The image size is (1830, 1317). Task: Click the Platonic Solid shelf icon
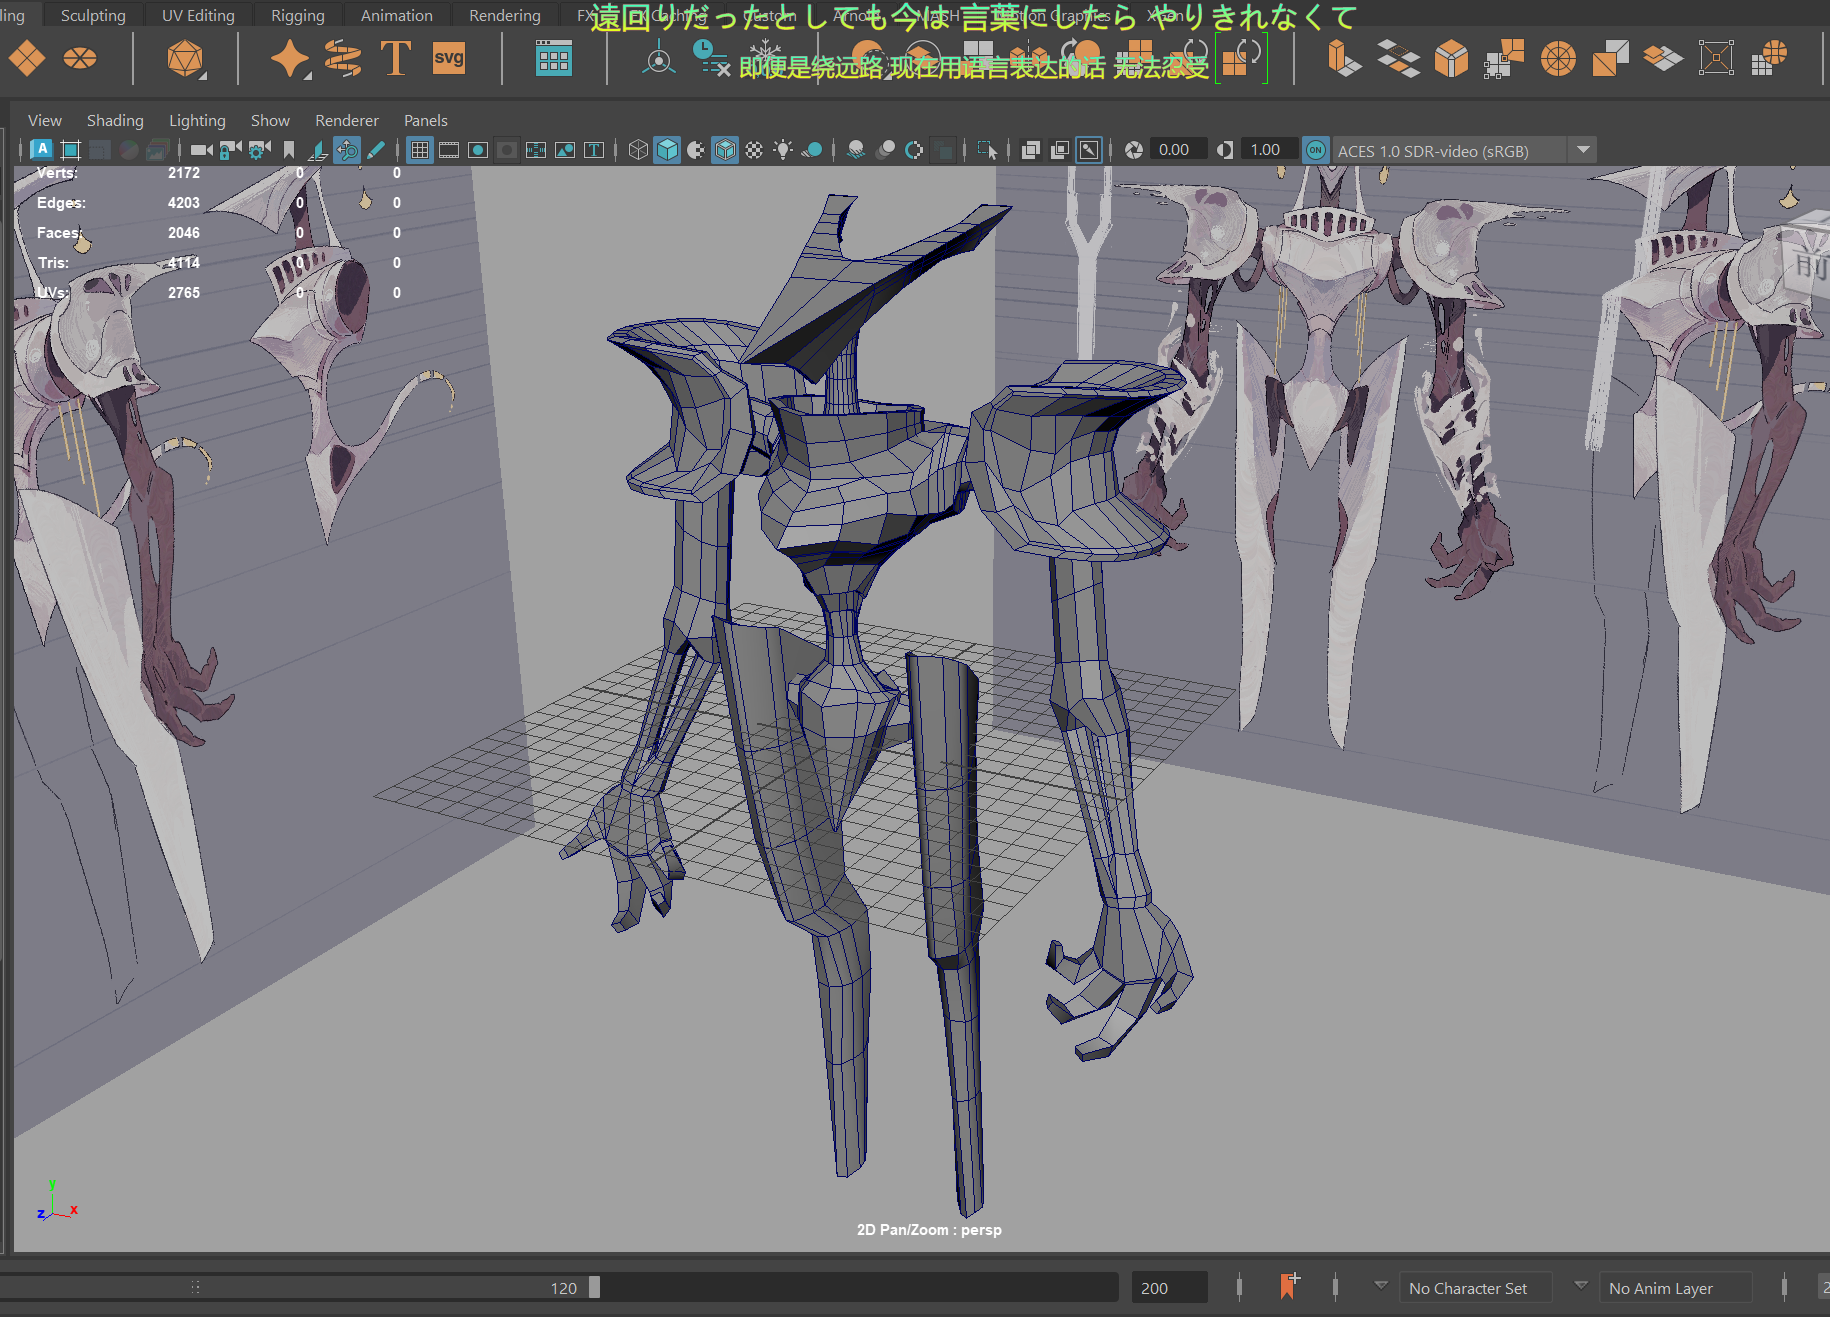[x=185, y=58]
